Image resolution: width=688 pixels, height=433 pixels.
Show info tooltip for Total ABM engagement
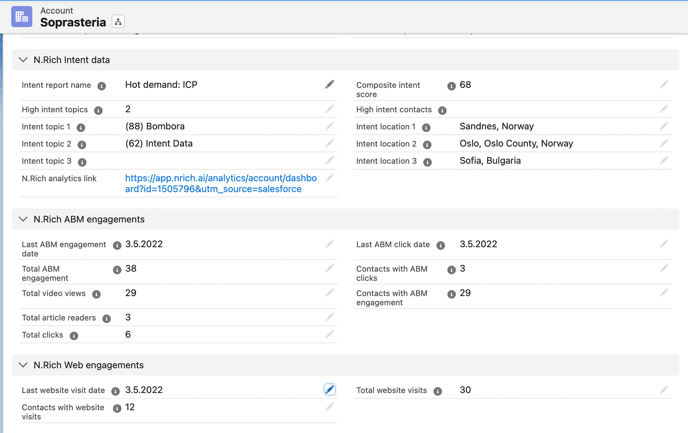pos(117,270)
